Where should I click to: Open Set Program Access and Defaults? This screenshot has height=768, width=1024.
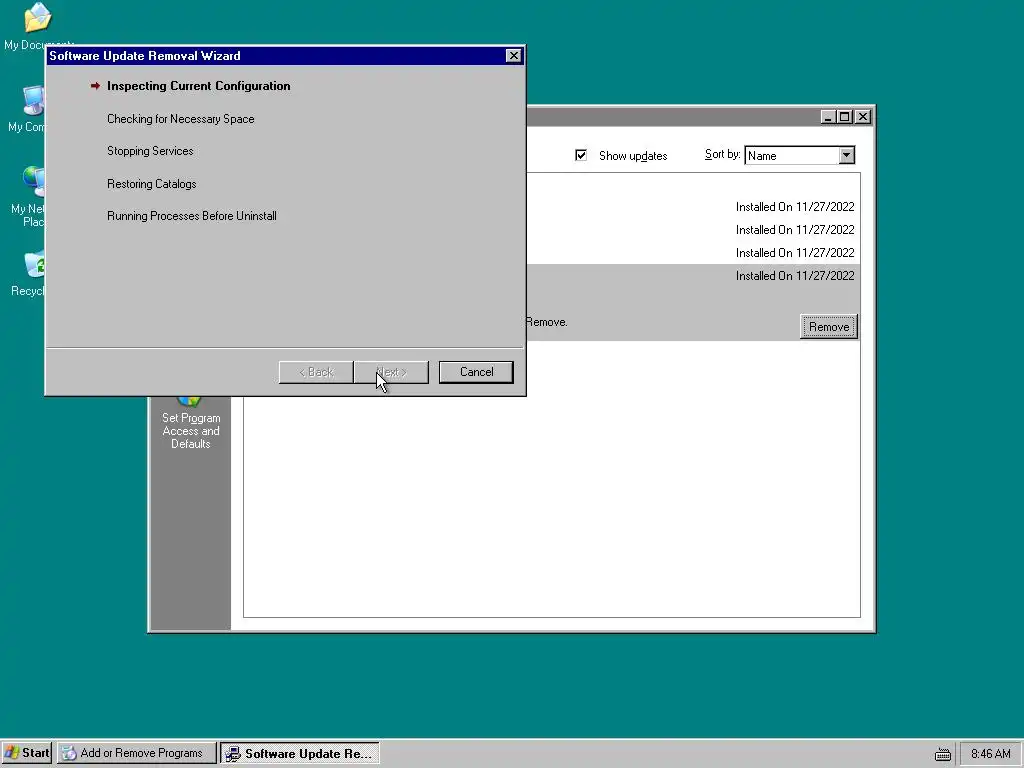pos(191,423)
